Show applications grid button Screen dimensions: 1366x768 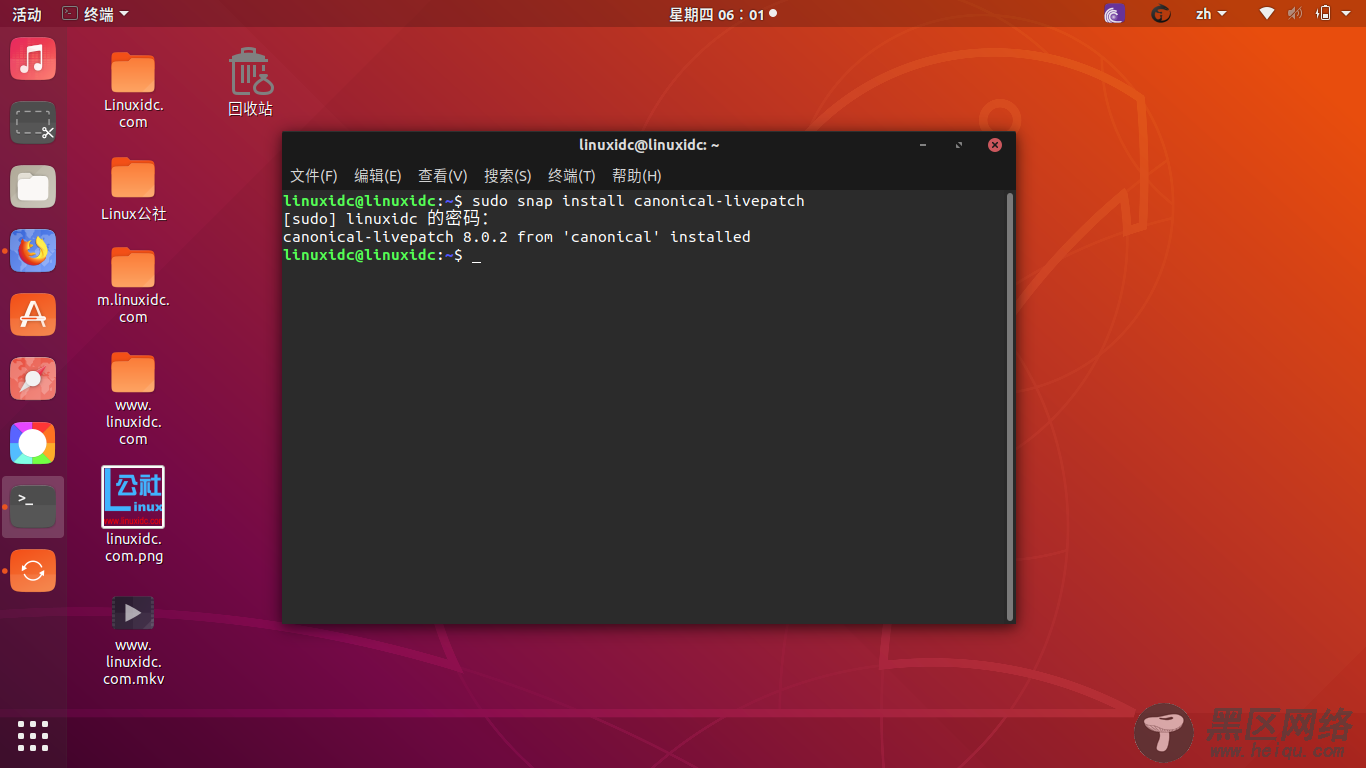[x=33, y=735]
